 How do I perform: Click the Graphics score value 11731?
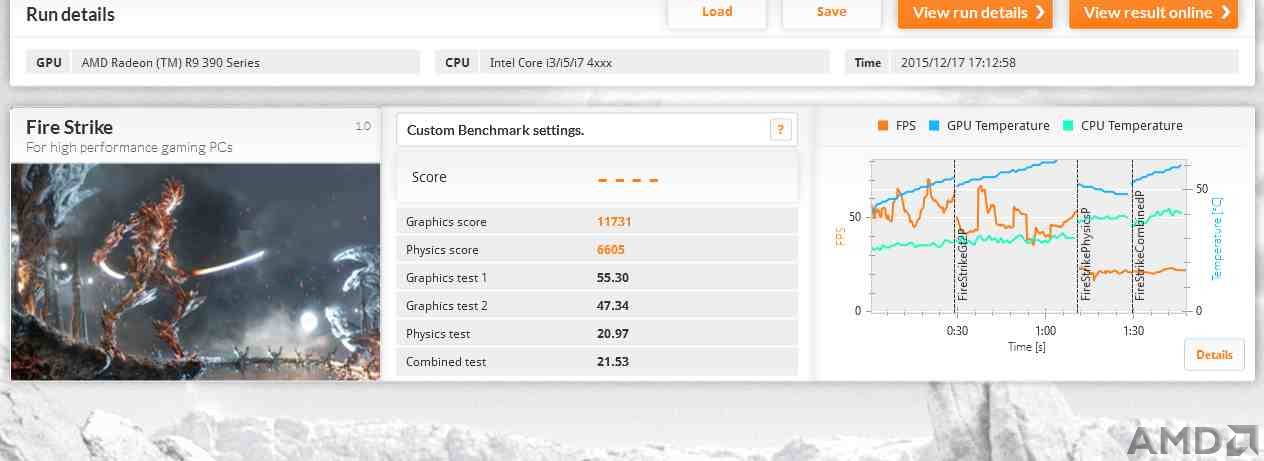click(614, 222)
